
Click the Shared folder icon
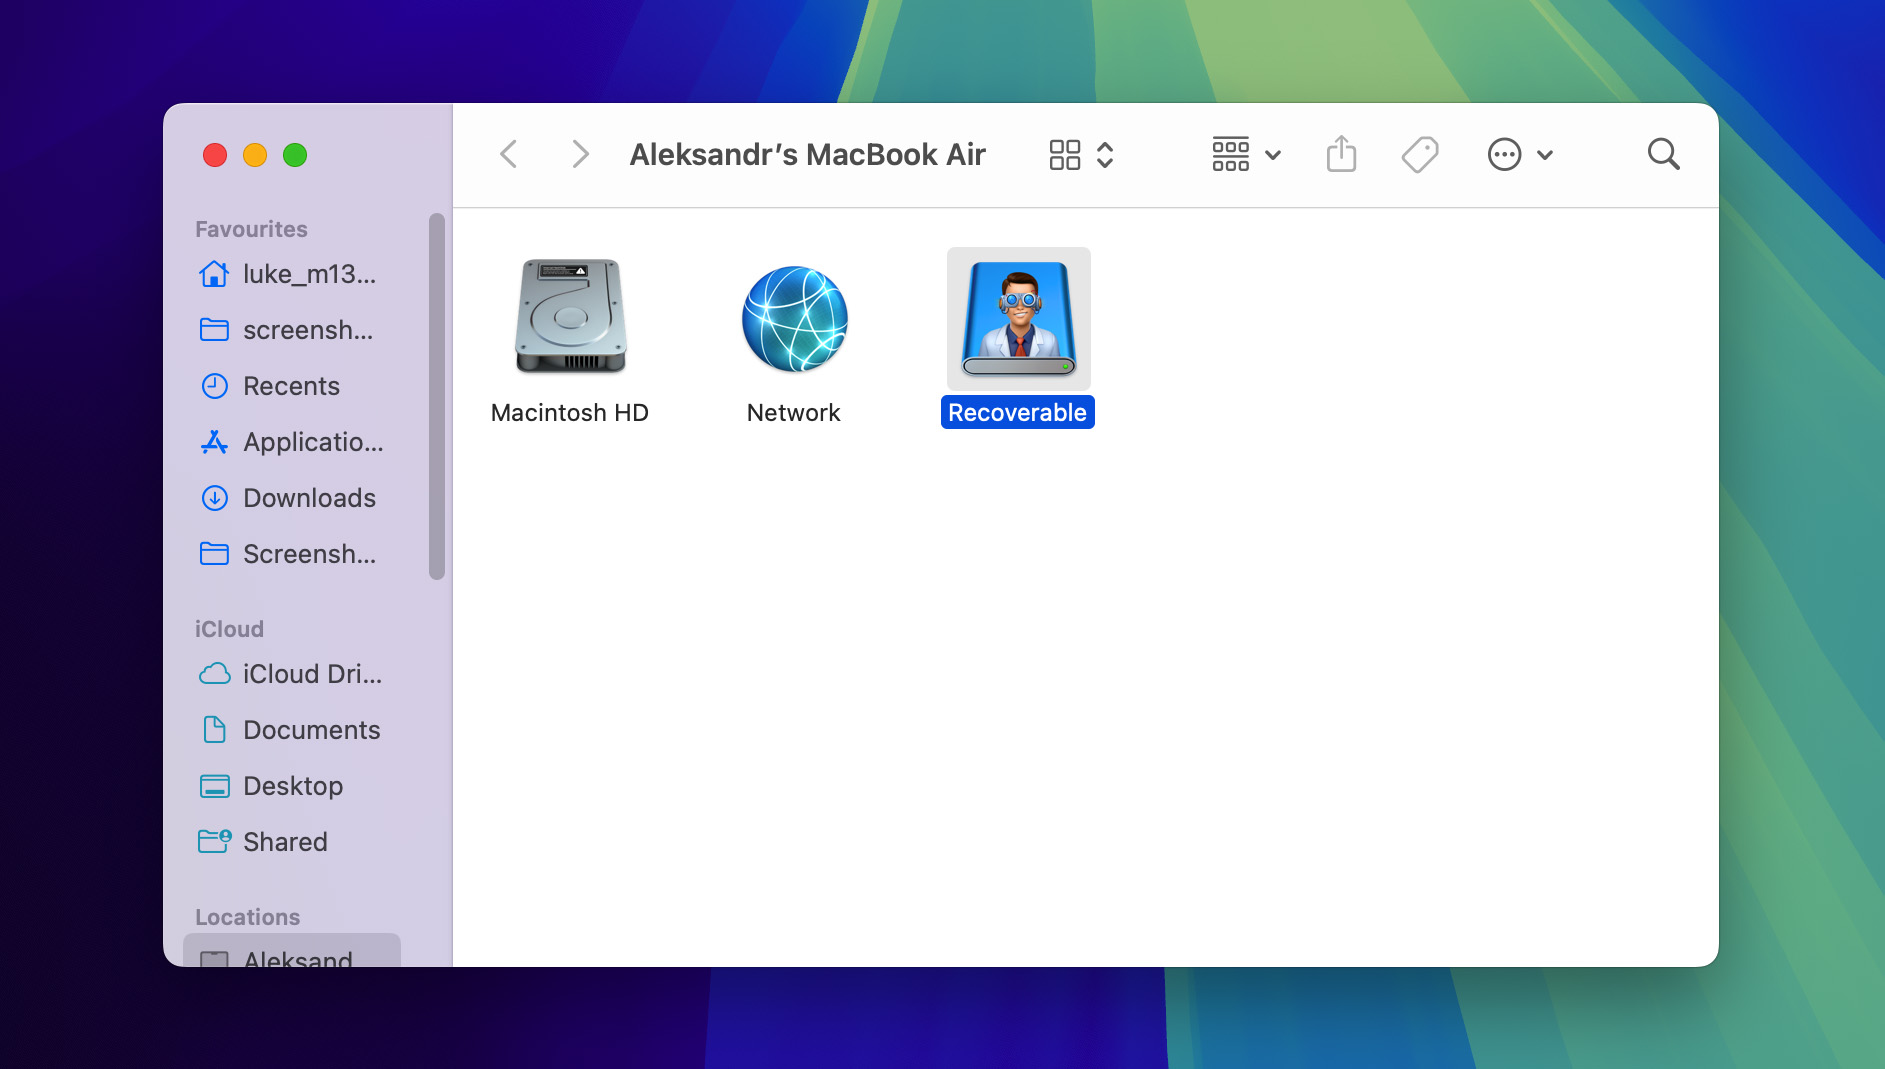(214, 842)
